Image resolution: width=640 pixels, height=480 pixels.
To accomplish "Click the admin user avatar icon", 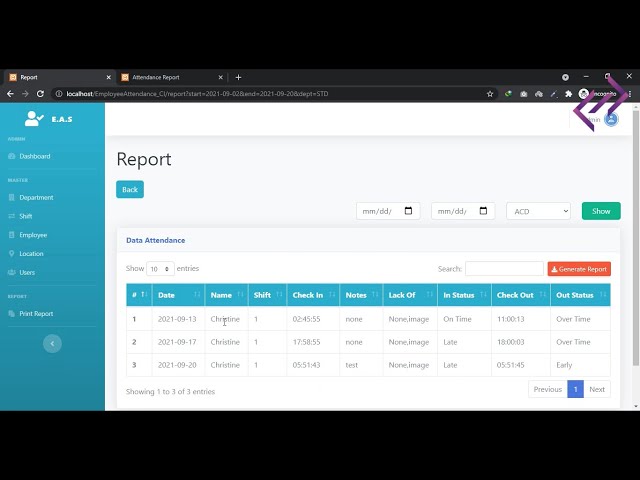I will click(611, 119).
